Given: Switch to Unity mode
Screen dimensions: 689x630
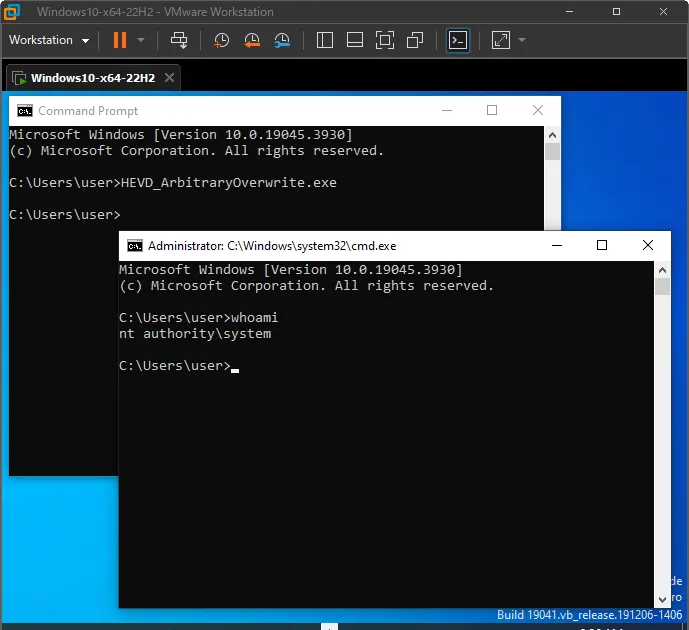Looking at the screenshot, I should point(415,40).
